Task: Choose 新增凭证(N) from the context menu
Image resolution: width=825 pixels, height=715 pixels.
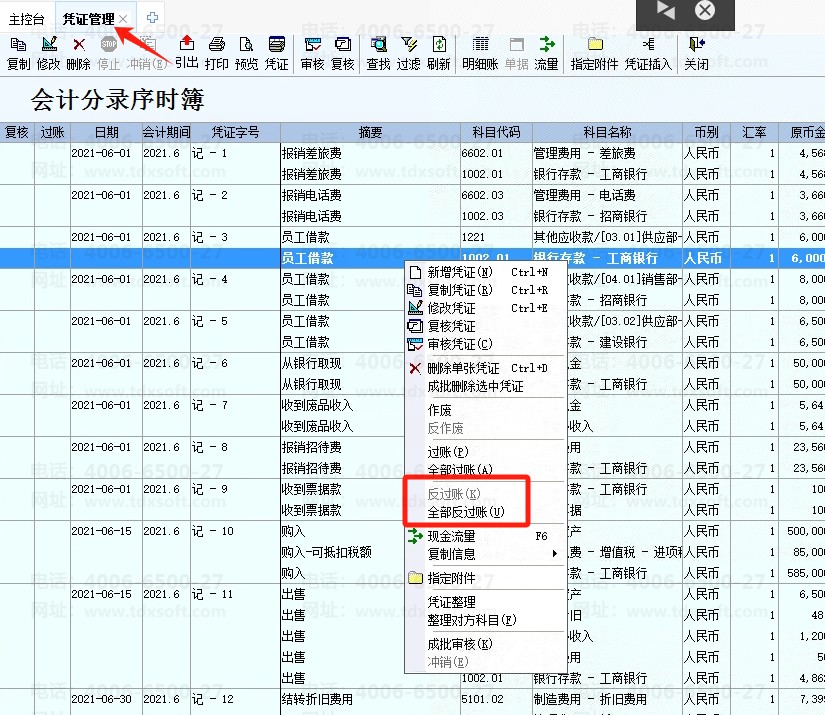Action: pyautogui.click(x=459, y=272)
